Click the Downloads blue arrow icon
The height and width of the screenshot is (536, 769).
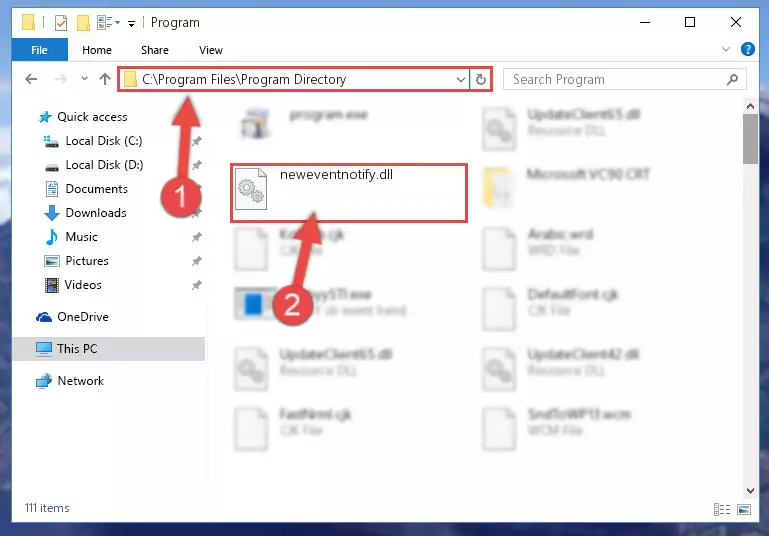coord(51,213)
